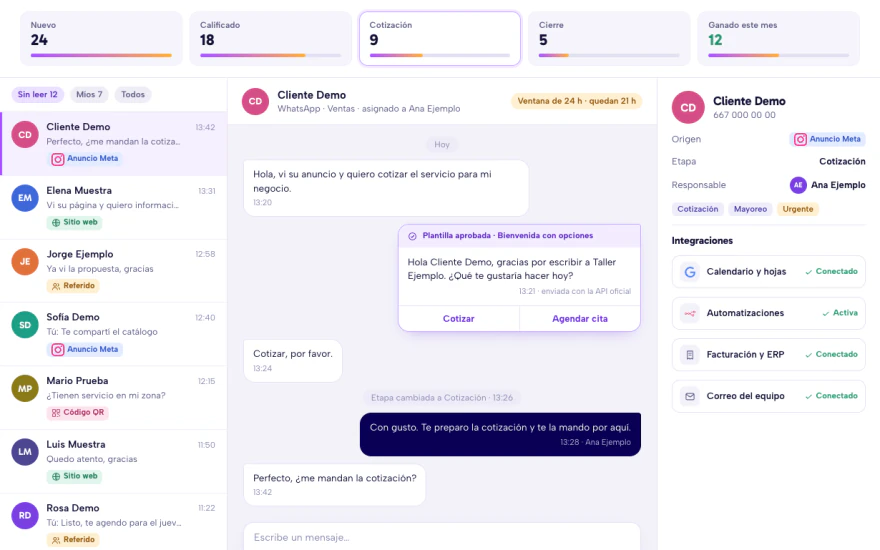
Task: Click Mario Prueba's MP avatar
Action: click(x=25, y=388)
